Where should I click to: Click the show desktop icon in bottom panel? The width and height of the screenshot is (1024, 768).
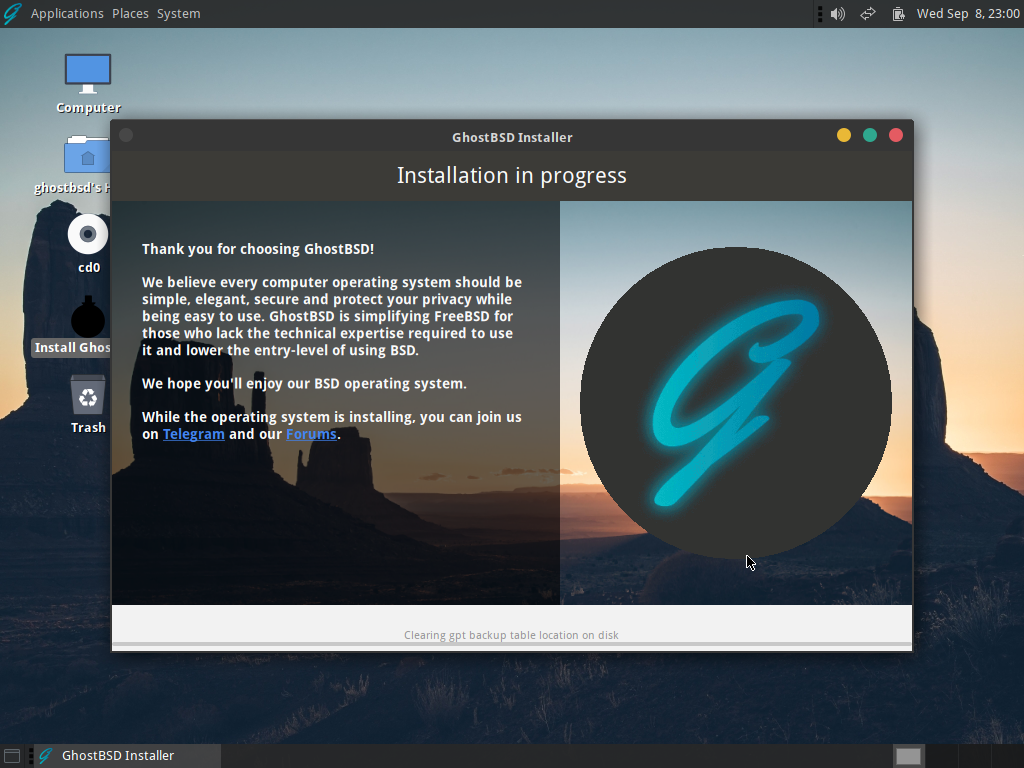coord(12,756)
